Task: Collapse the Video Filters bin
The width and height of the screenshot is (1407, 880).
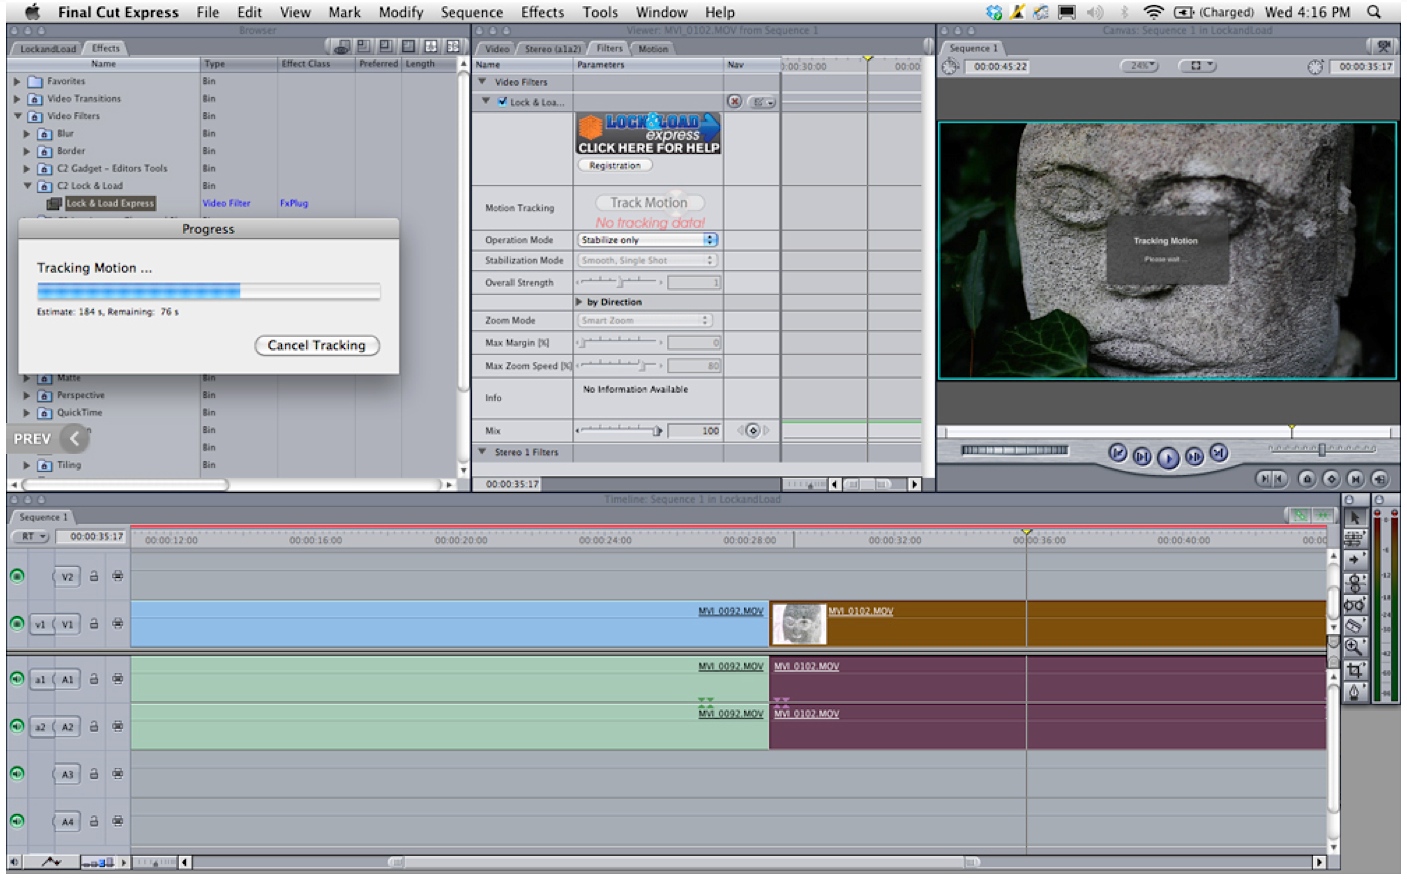Action: click(x=17, y=116)
